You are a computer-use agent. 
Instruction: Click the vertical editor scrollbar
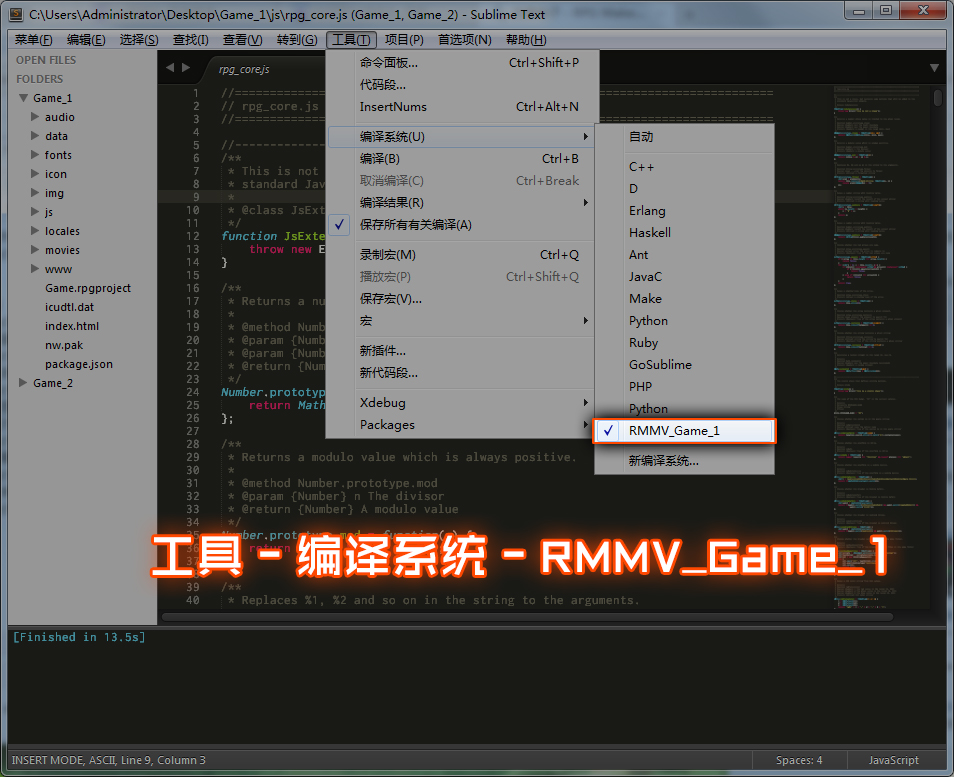coord(938,97)
